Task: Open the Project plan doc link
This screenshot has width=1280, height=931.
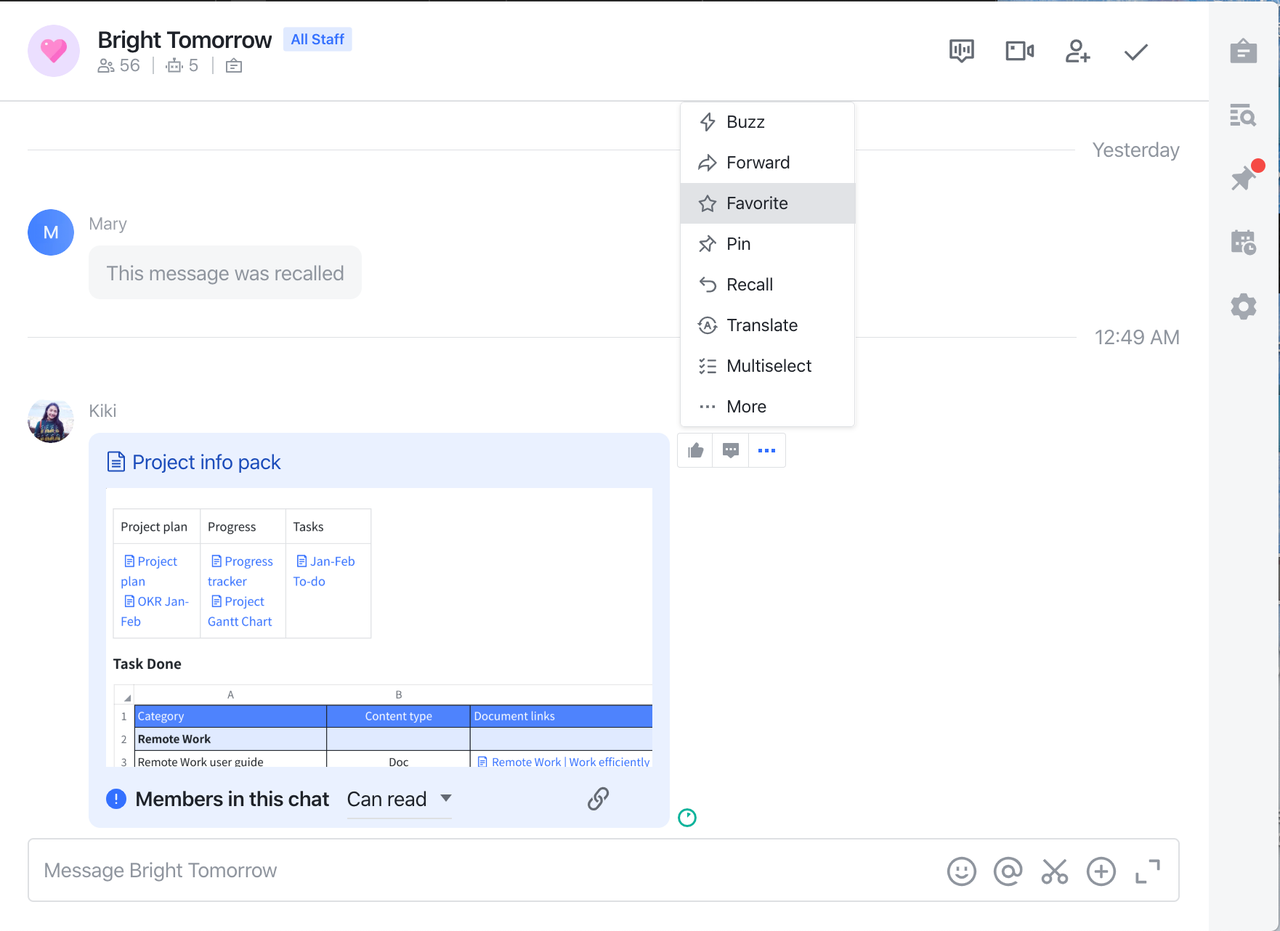Action: point(149,571)
